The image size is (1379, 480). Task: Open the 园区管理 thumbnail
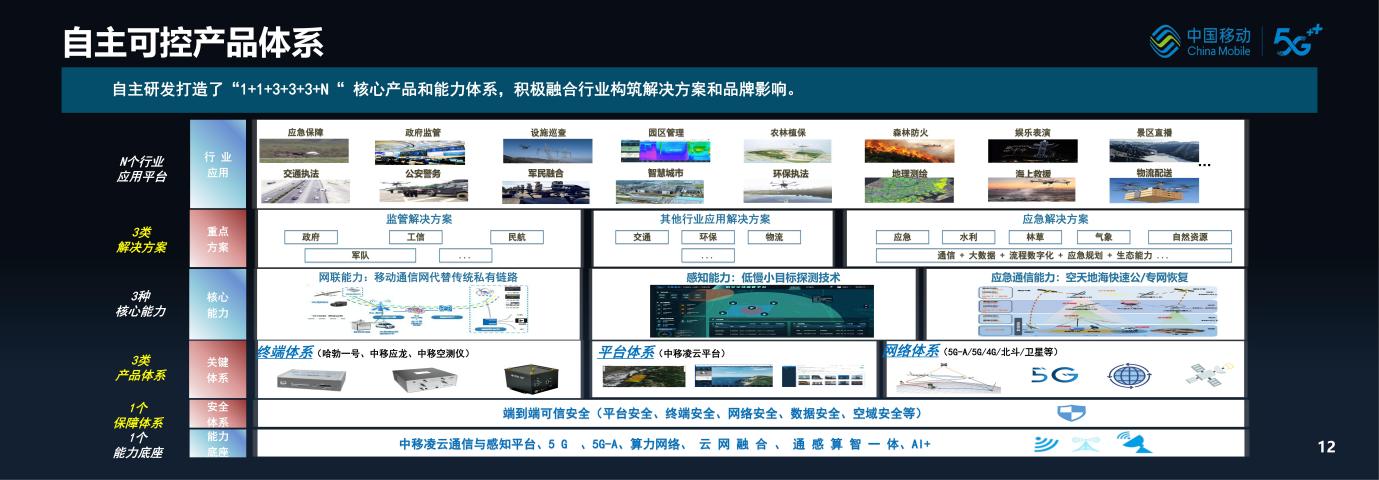point(666,150)
